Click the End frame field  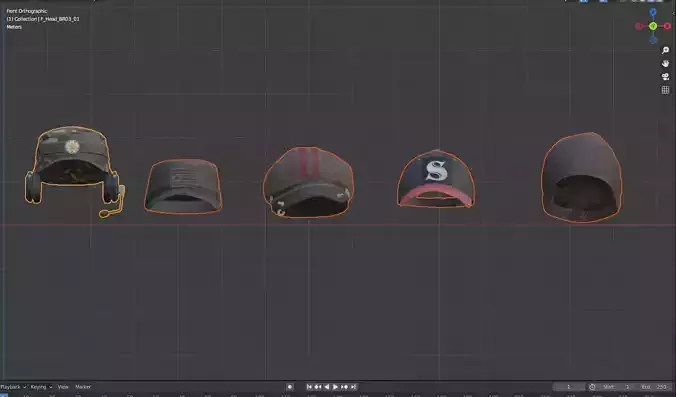coord(654,387)
